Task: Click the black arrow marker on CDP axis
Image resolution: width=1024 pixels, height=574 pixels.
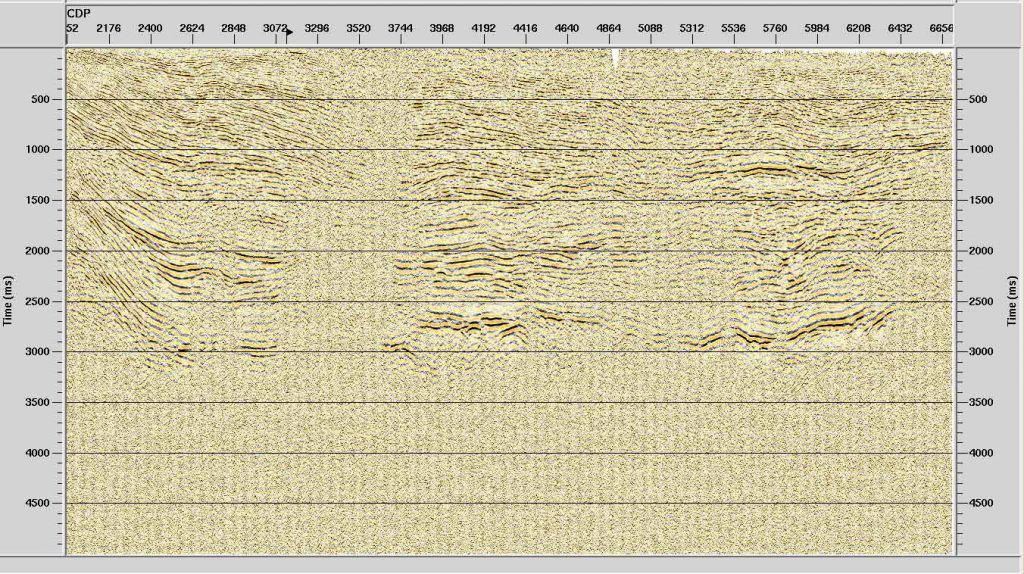Action: [x=289, y=33]
